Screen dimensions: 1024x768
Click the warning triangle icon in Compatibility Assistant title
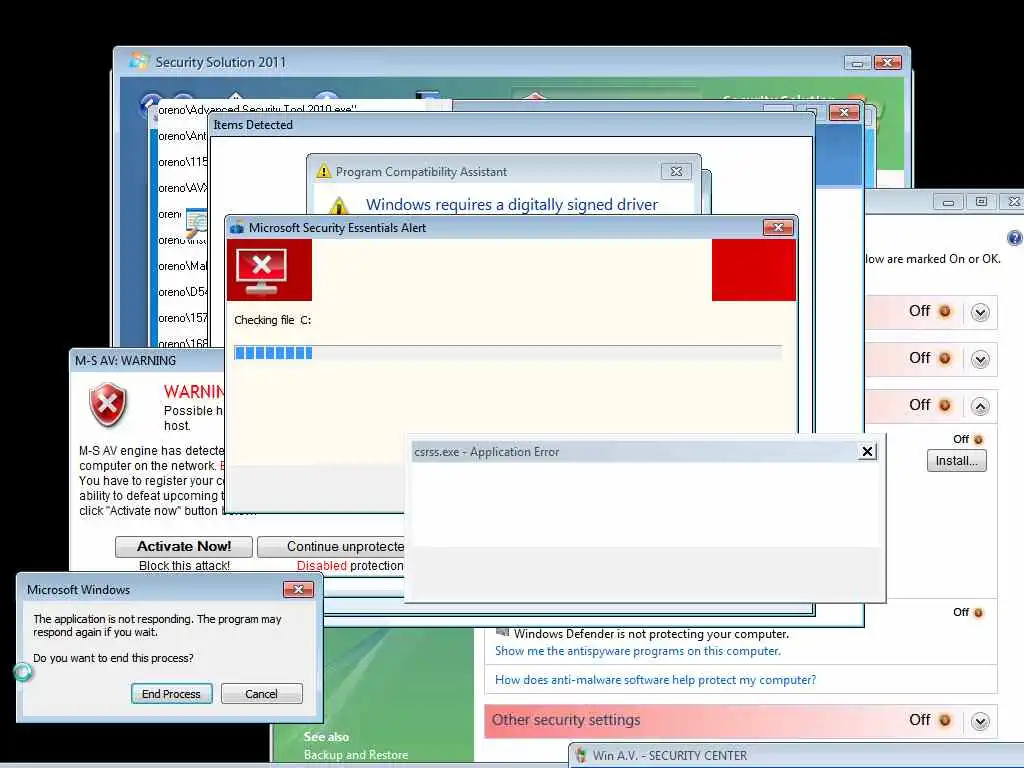[323, 172]
